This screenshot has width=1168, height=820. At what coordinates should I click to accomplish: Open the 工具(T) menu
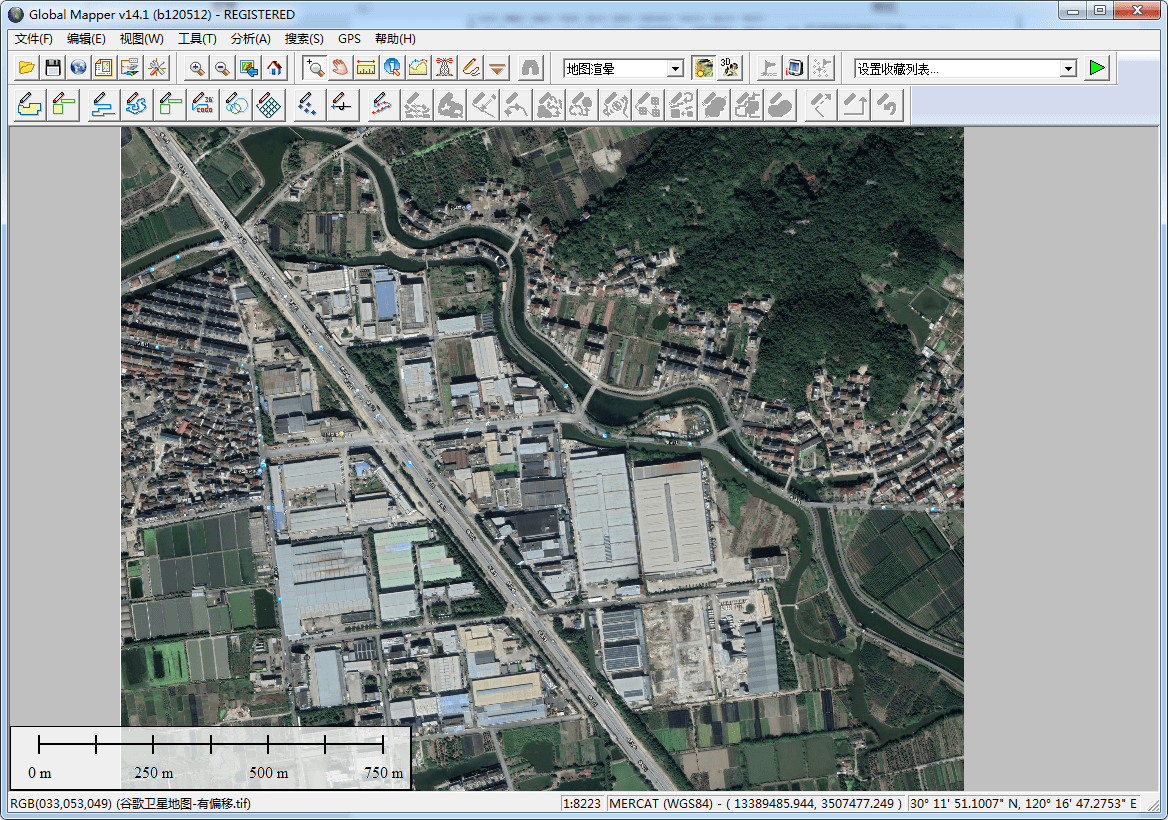pyautogui.click(x=197, y=39)
